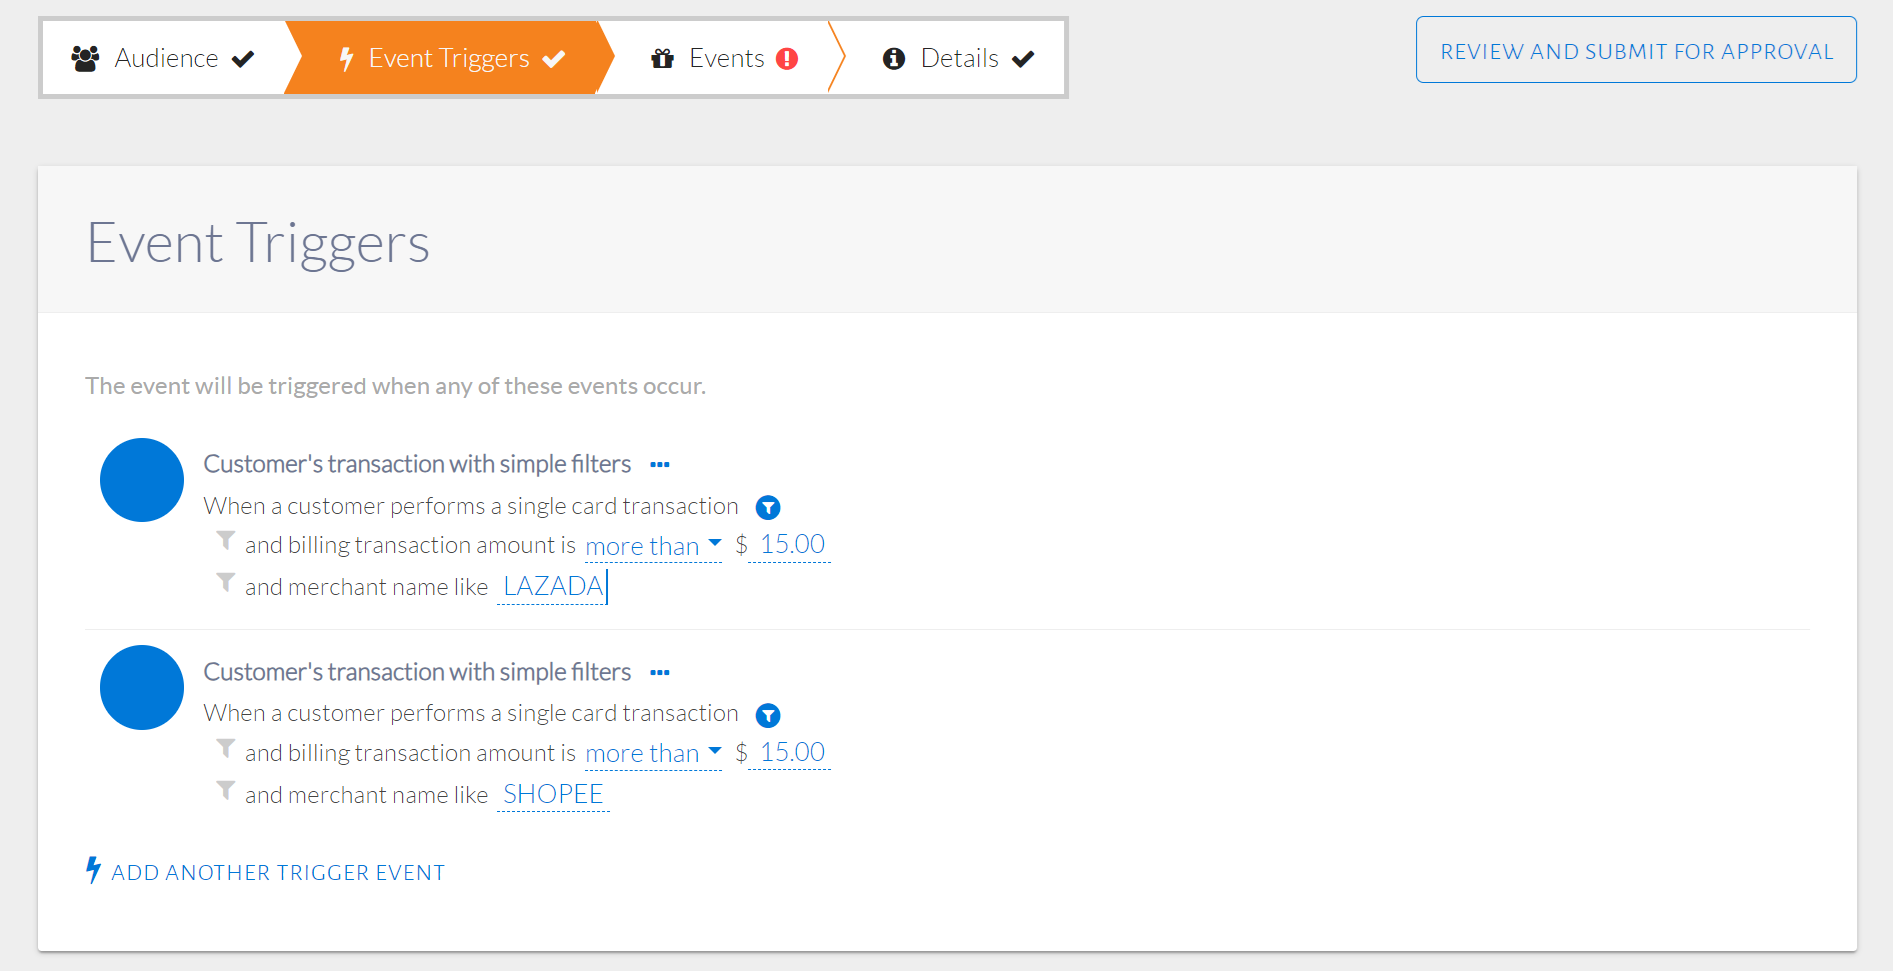The width and height of the screenshot is (1893, 976).
Task: Click the grey funnel beside LAZADA merchant name
Action: click(x=226, y=583)
